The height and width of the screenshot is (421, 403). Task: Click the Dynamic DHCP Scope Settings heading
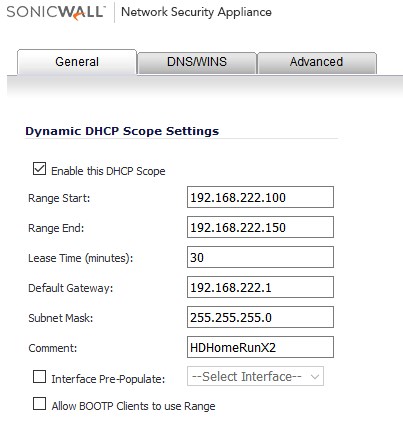(x=122, y=131)
